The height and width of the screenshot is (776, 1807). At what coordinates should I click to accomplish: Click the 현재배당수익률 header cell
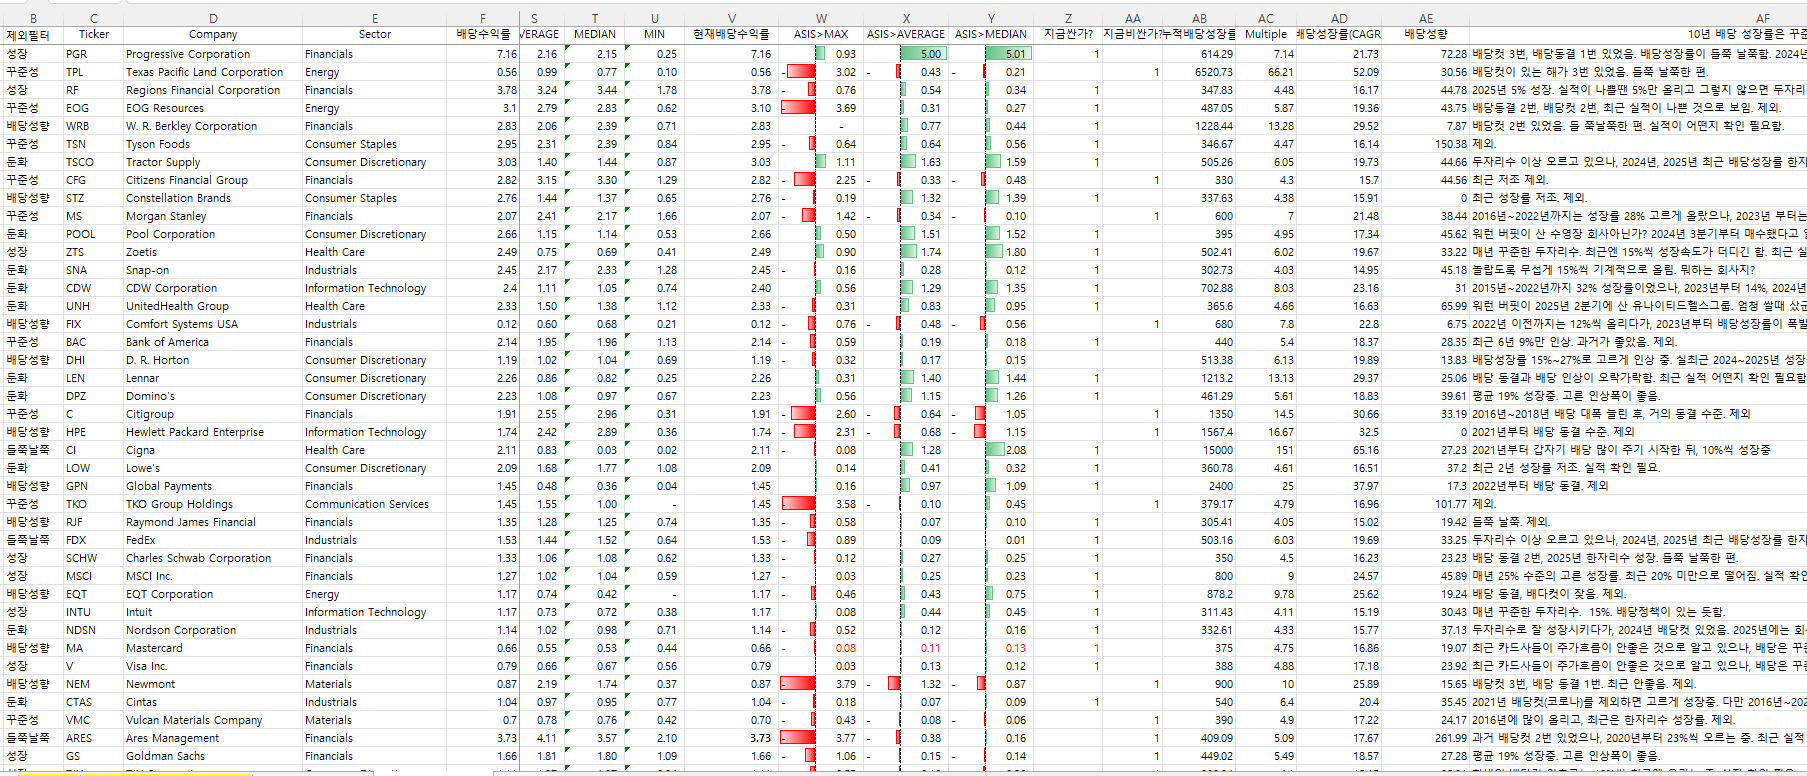click(x=731, y=34)
